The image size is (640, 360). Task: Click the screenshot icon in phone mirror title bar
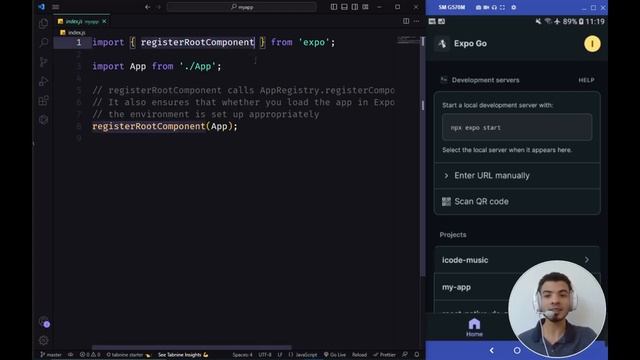coord(478,7)
